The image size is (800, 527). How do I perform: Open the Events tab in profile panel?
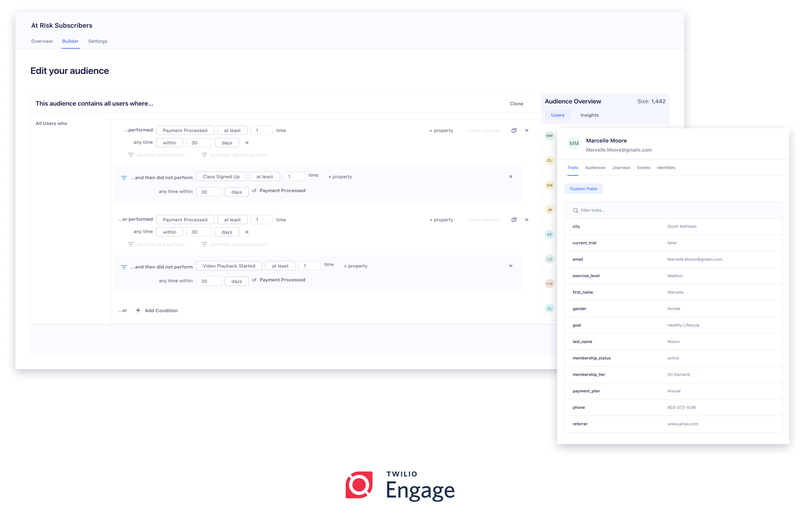pyautogui.click(x=643, y=168)
